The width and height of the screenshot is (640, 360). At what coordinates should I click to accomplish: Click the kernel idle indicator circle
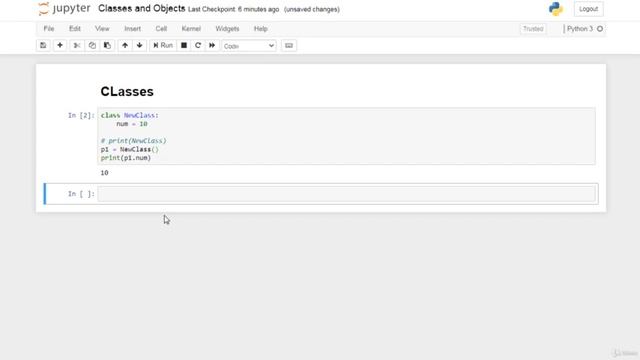point(600,29)
